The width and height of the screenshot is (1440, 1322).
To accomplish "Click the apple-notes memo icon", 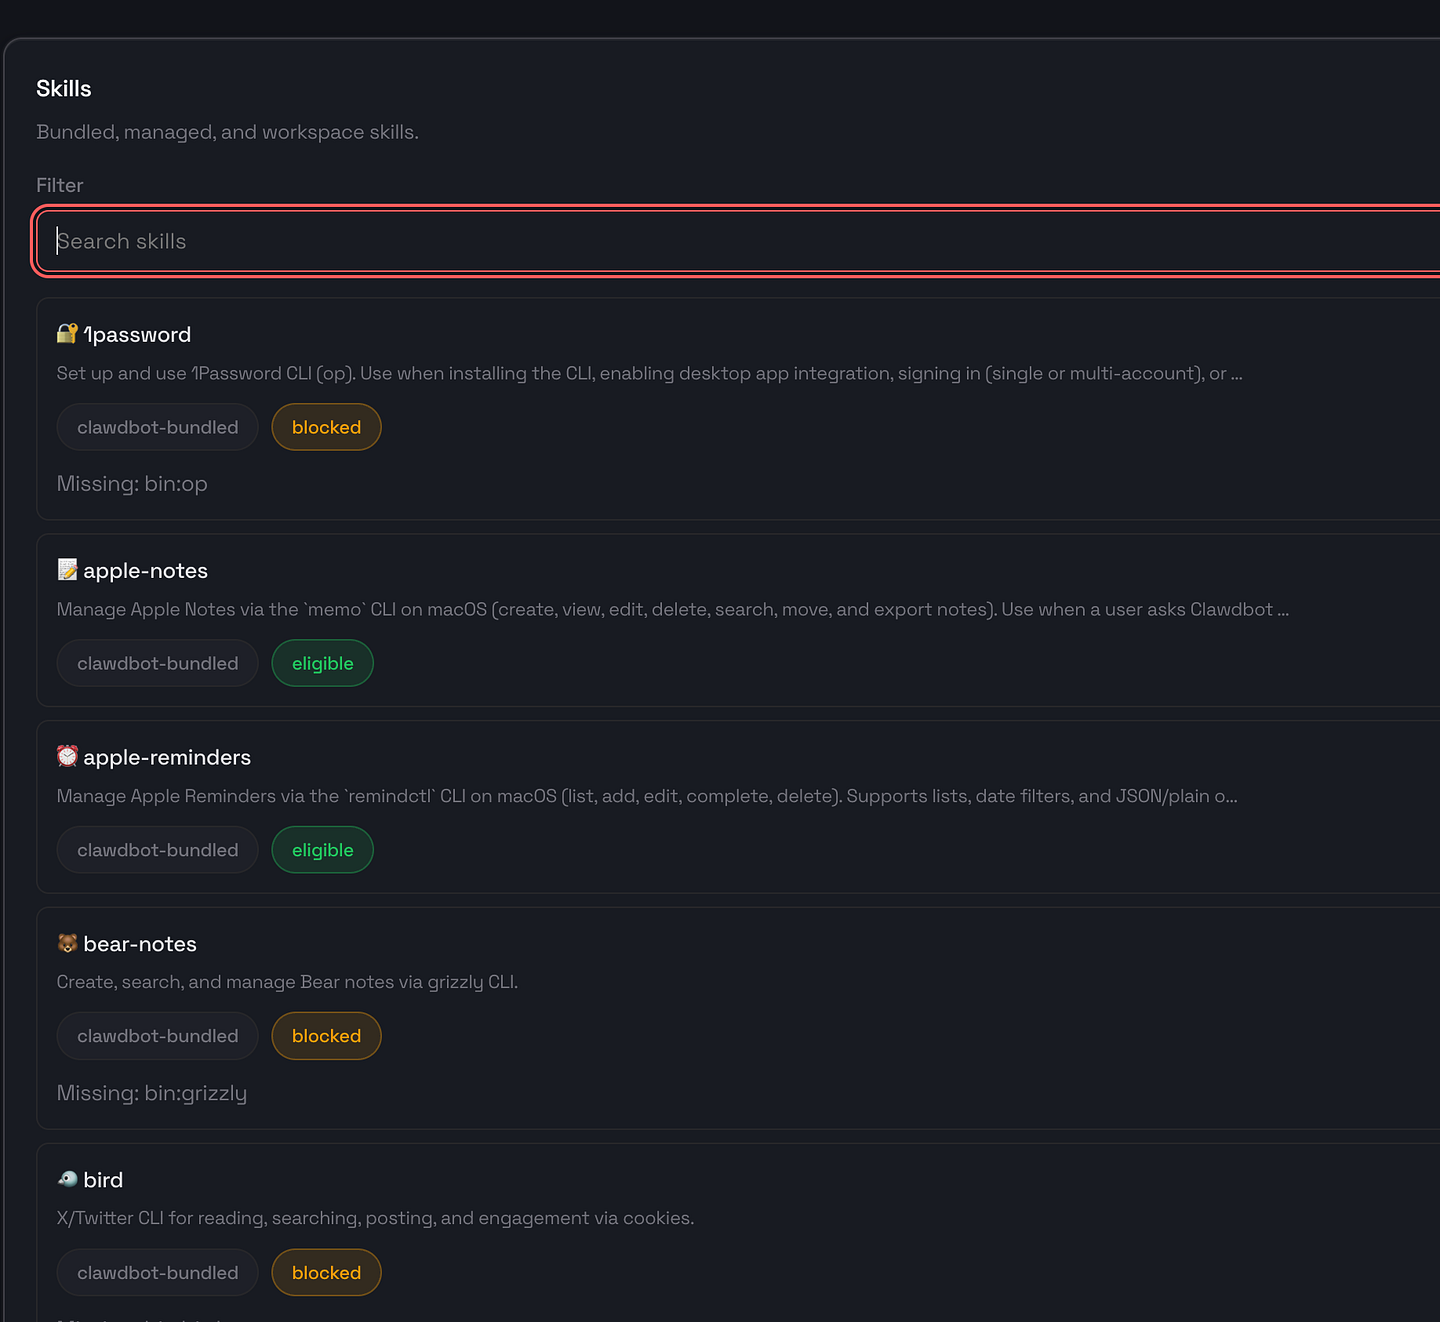I will tap(67, 570).
